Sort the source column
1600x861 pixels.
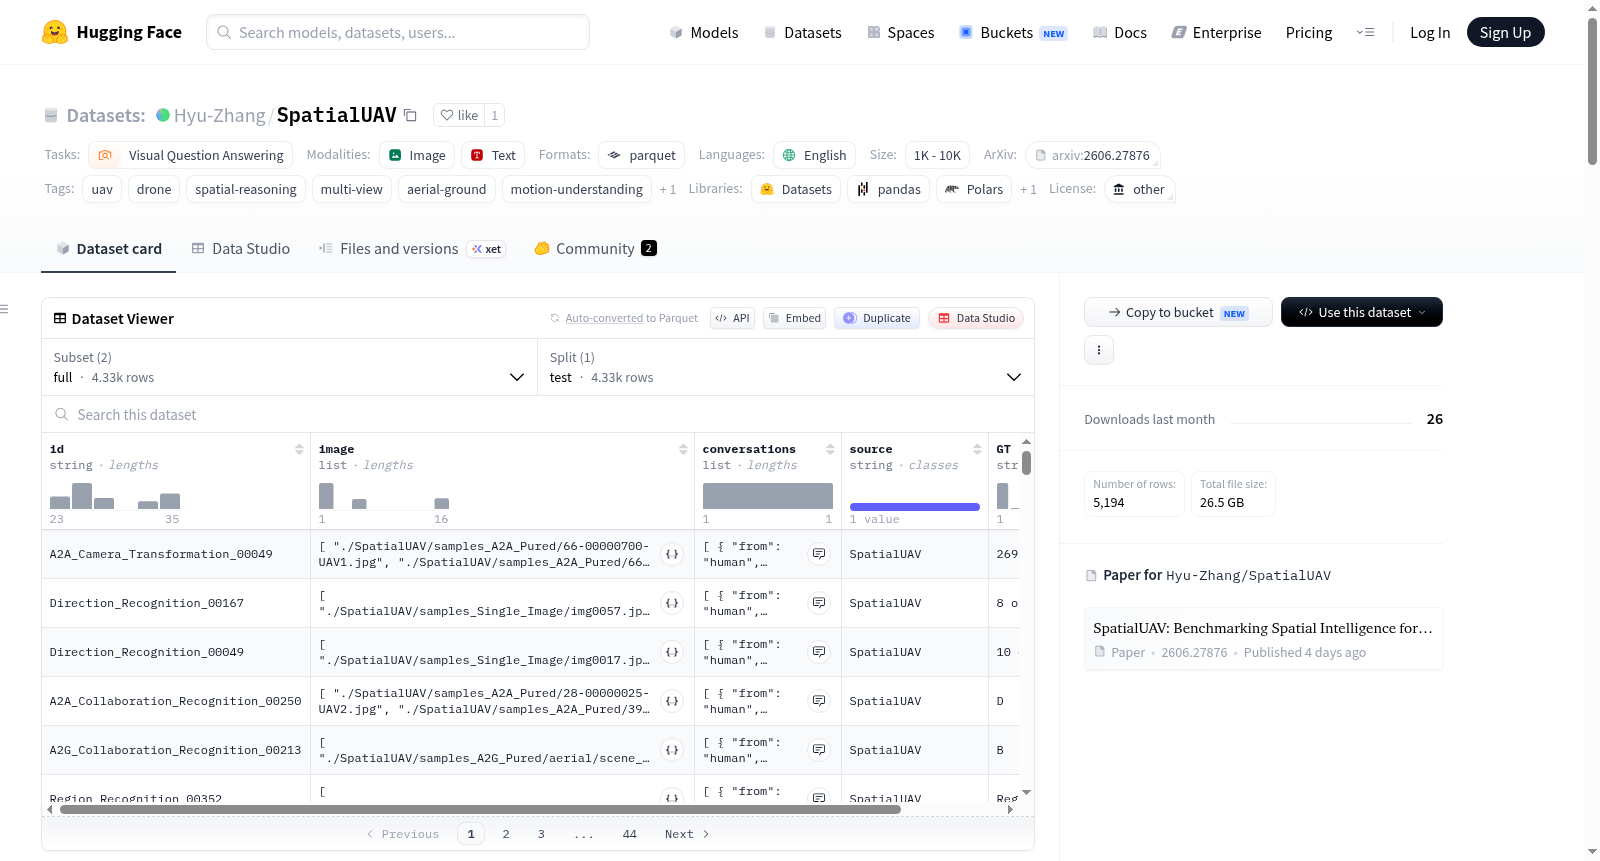tap(977, 449)
